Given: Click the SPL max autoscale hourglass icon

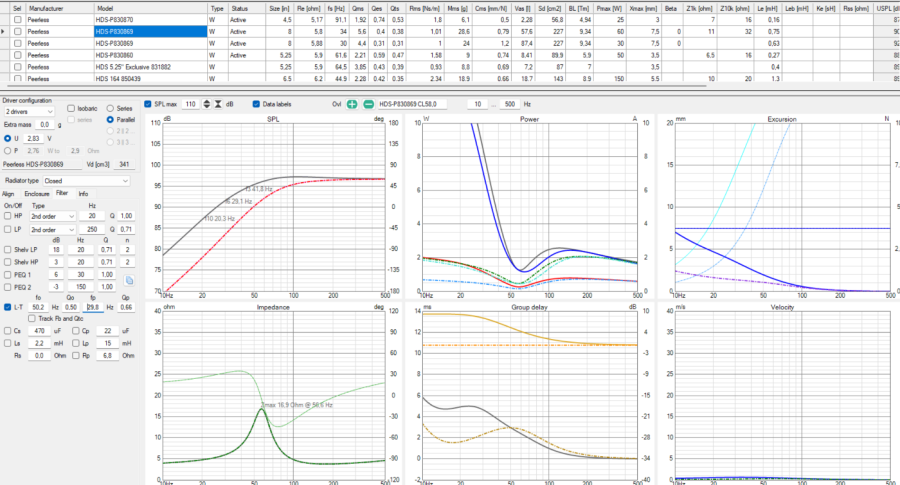Looking at the screenshot, I should [218, 104].
